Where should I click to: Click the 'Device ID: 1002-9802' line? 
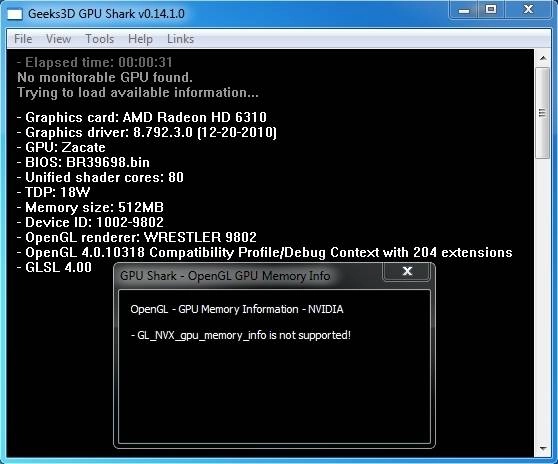click(90, 222)
